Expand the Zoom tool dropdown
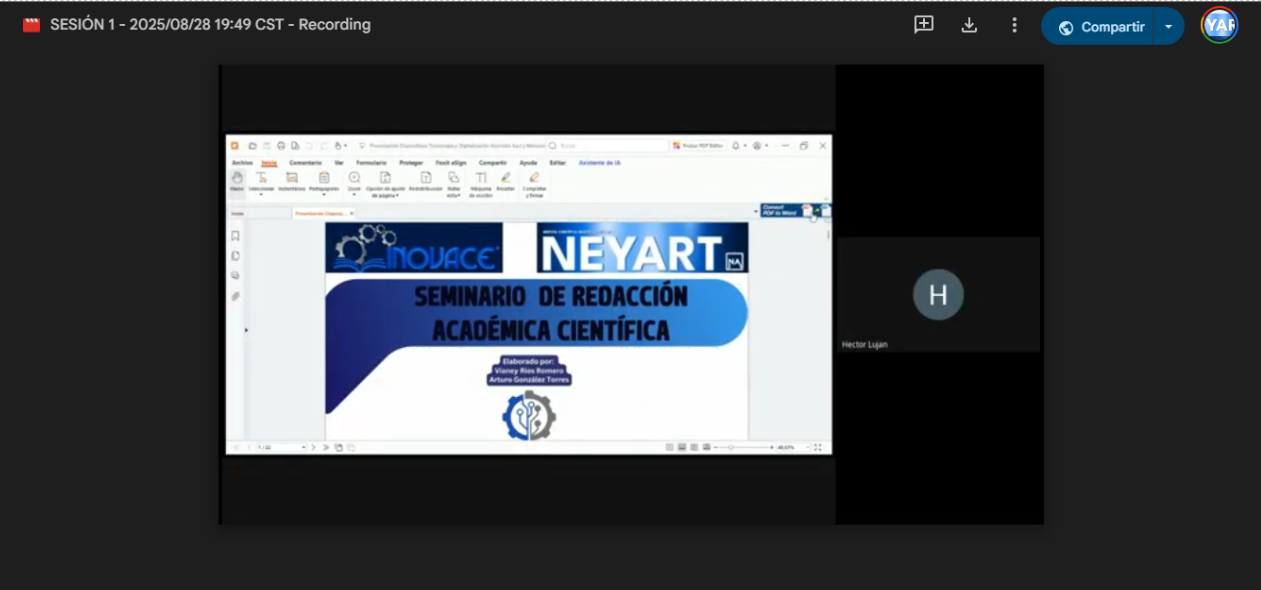Screen dimensions: 1261x590 (354, 194)
